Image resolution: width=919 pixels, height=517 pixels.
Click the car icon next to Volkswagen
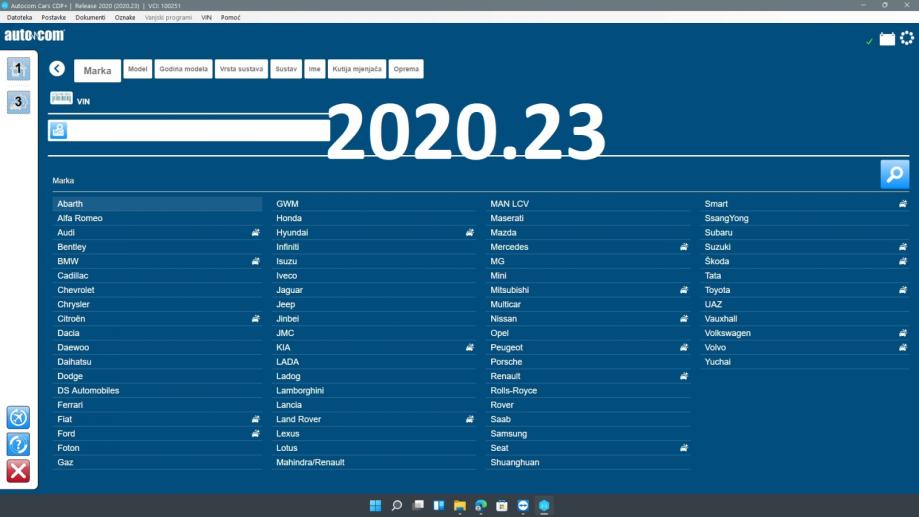(903, 333)
